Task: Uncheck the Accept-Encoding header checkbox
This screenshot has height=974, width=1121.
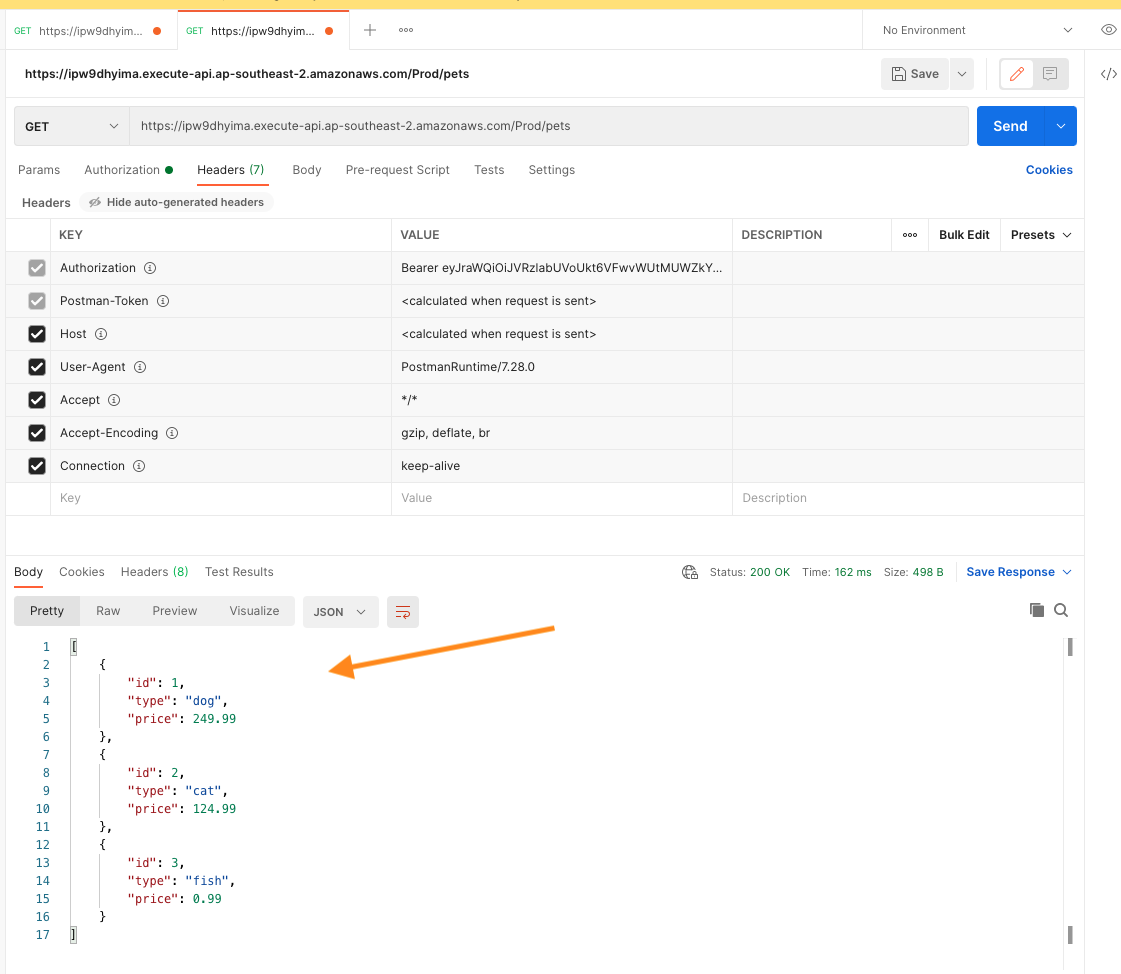Action: click(x=36, y=433)
